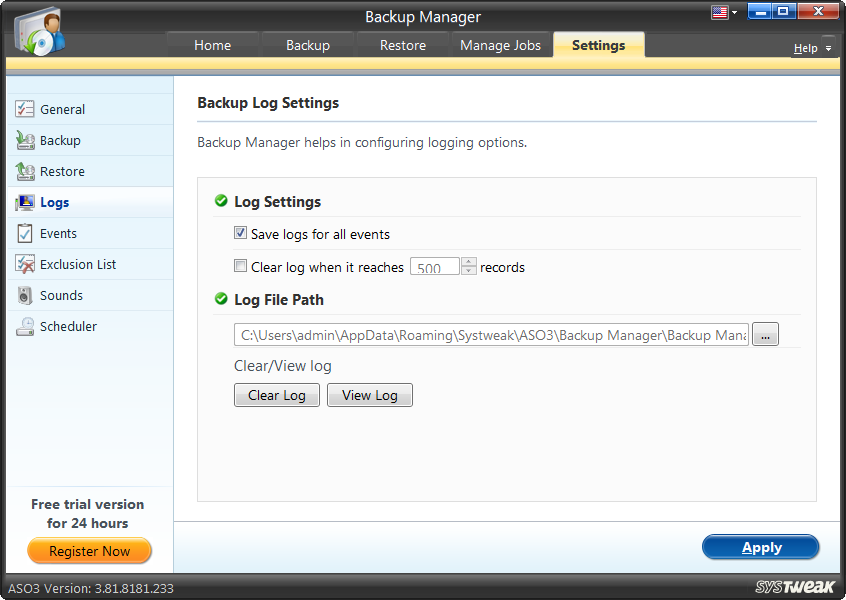Increase records count with the up arrow

[468, 262]
